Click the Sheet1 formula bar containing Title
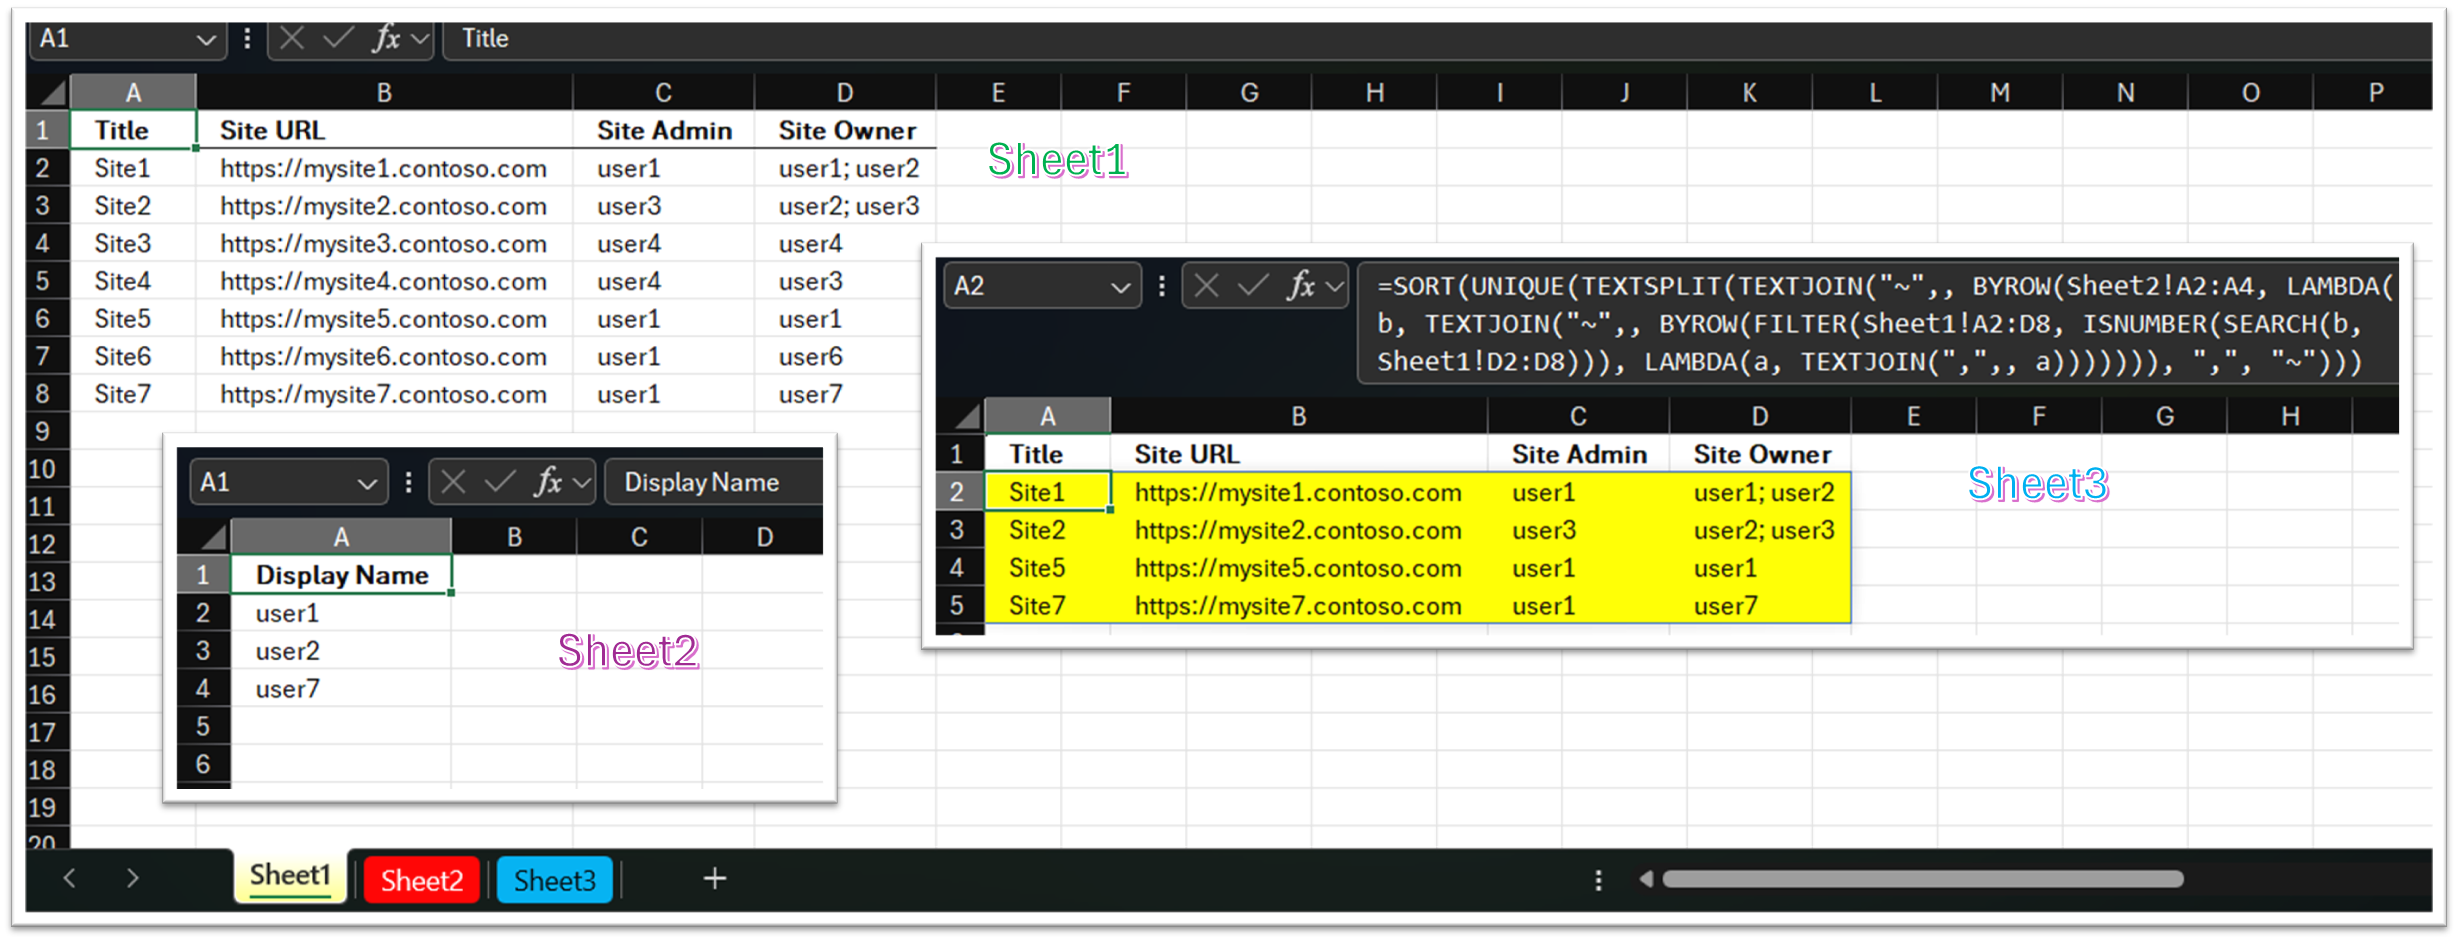Viewport: 2458px width, 941px height. [1437, 39]
